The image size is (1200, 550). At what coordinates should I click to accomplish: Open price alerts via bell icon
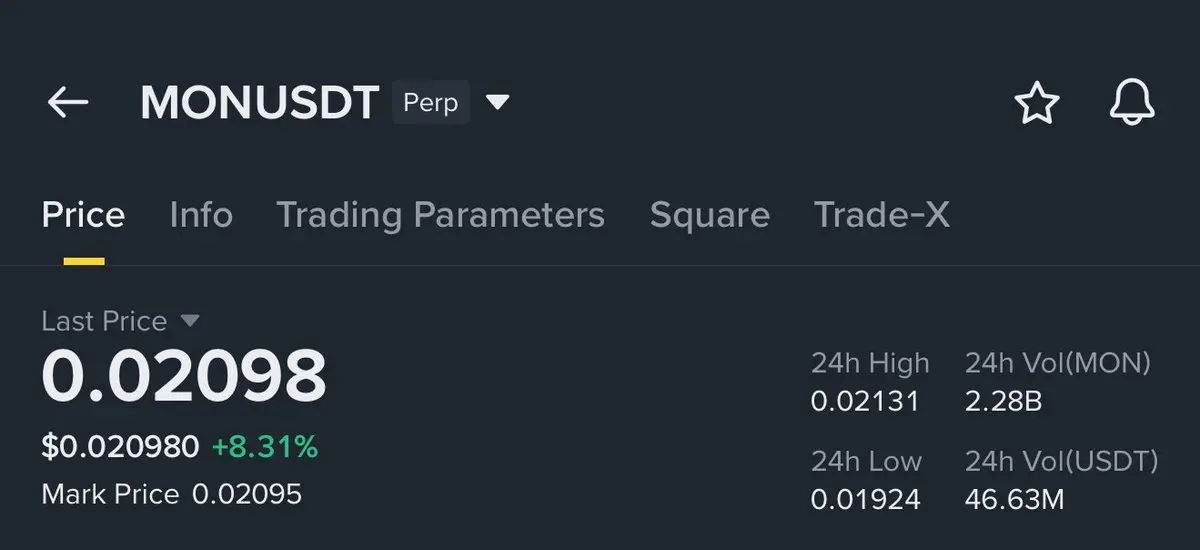pyautogui.click(x=1132, y=103)
